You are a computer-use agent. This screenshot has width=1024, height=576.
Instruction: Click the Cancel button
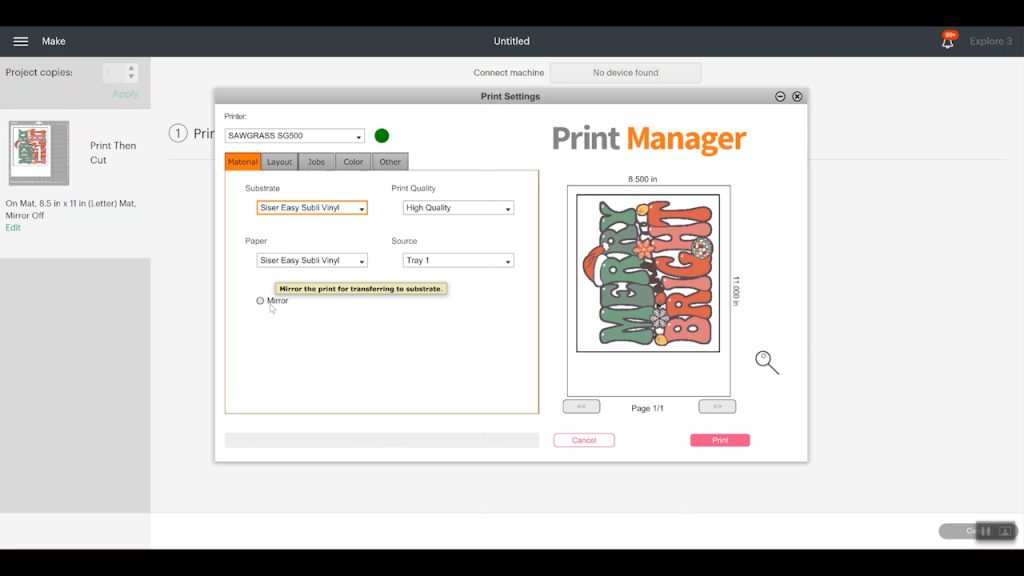coord(584,440)
